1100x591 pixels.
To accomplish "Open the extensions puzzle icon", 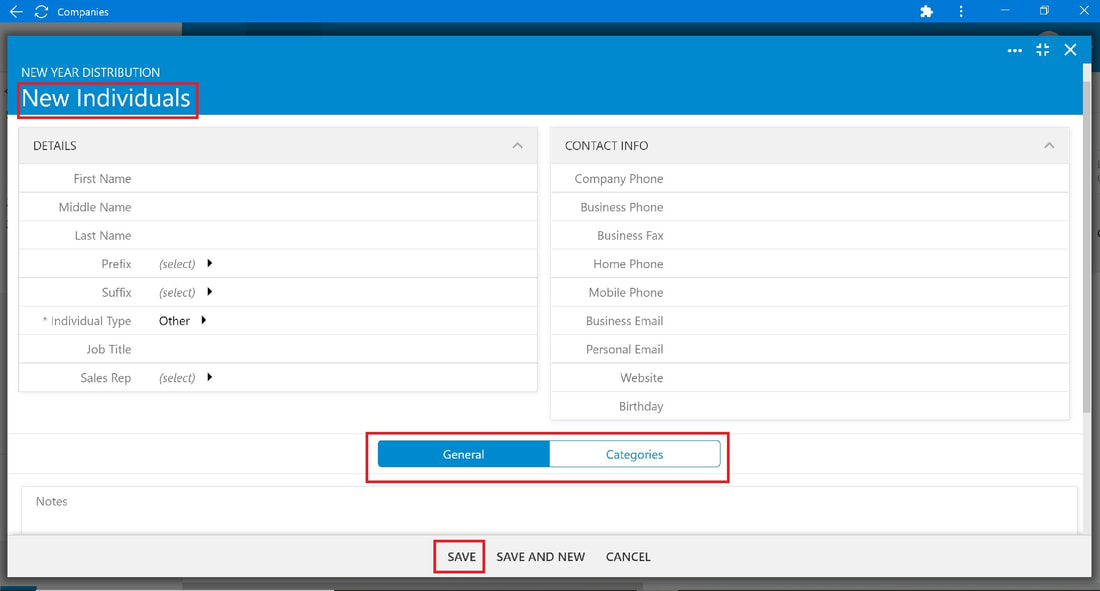I will pos(927,11).
